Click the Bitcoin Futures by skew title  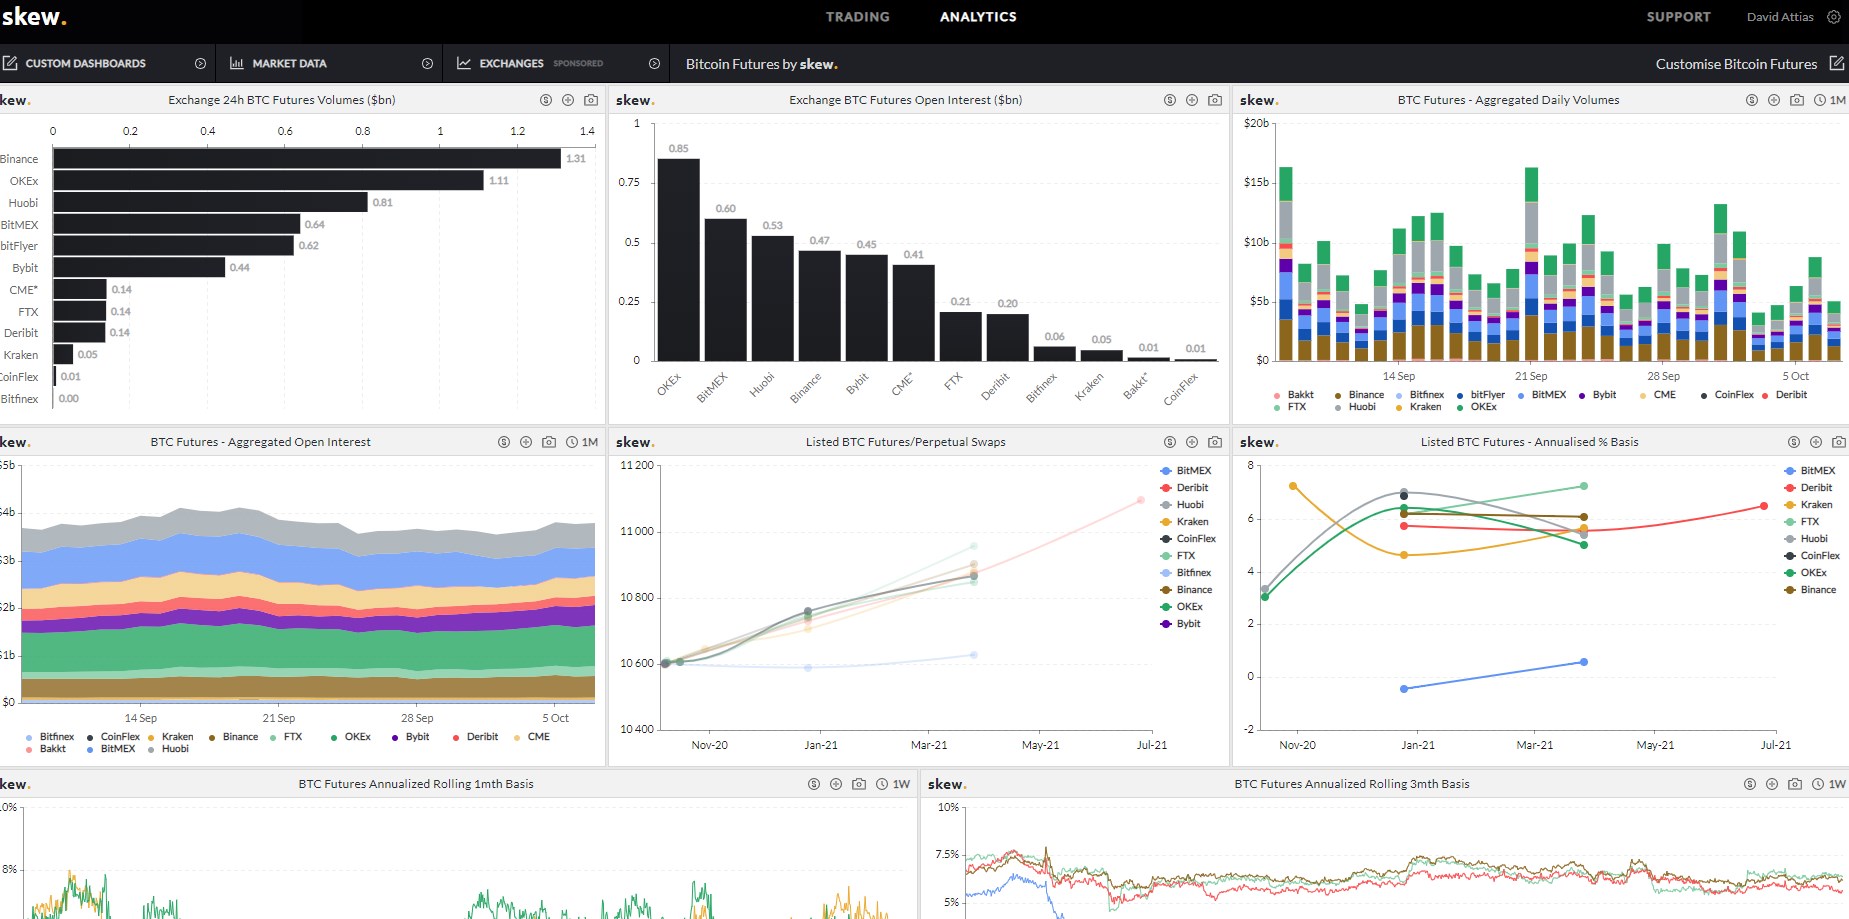(x=761, y=64)
